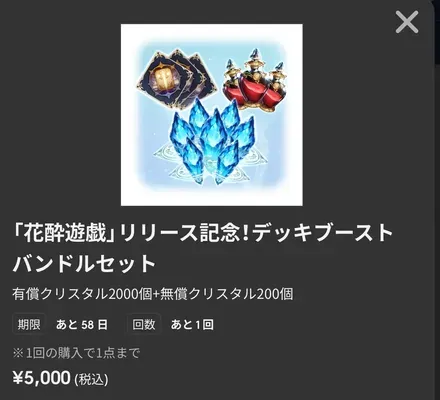The width and height of the screenshot is (440, 400).
Task: Click the ※1回の購入で1点まで note
Action: tap(76, 353)
